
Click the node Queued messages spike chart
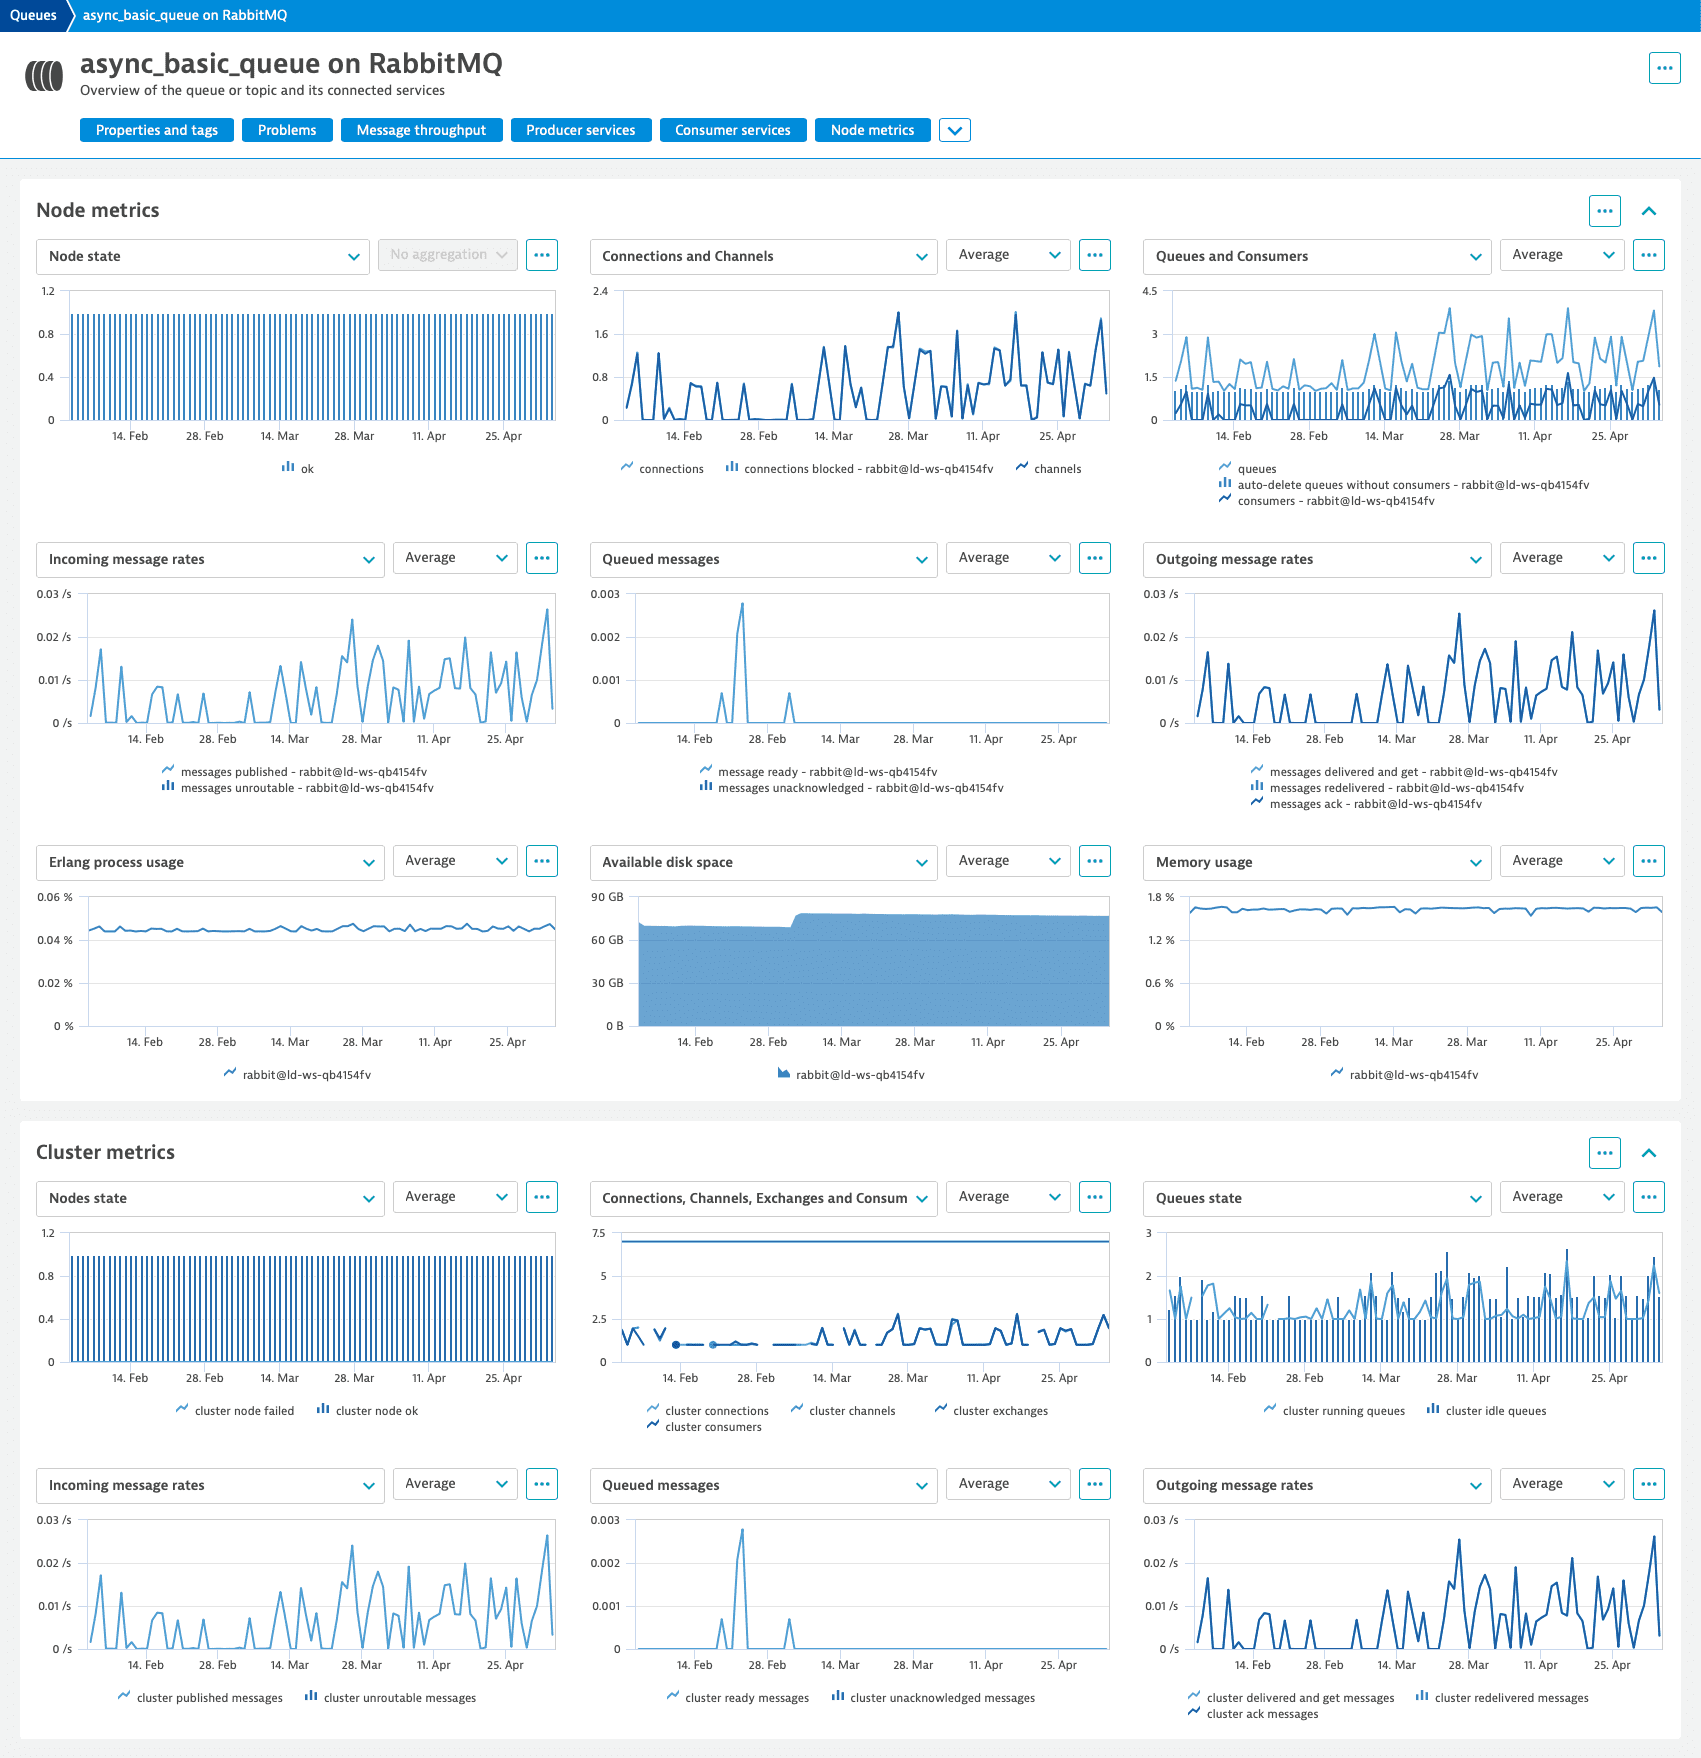click(873, 658)
